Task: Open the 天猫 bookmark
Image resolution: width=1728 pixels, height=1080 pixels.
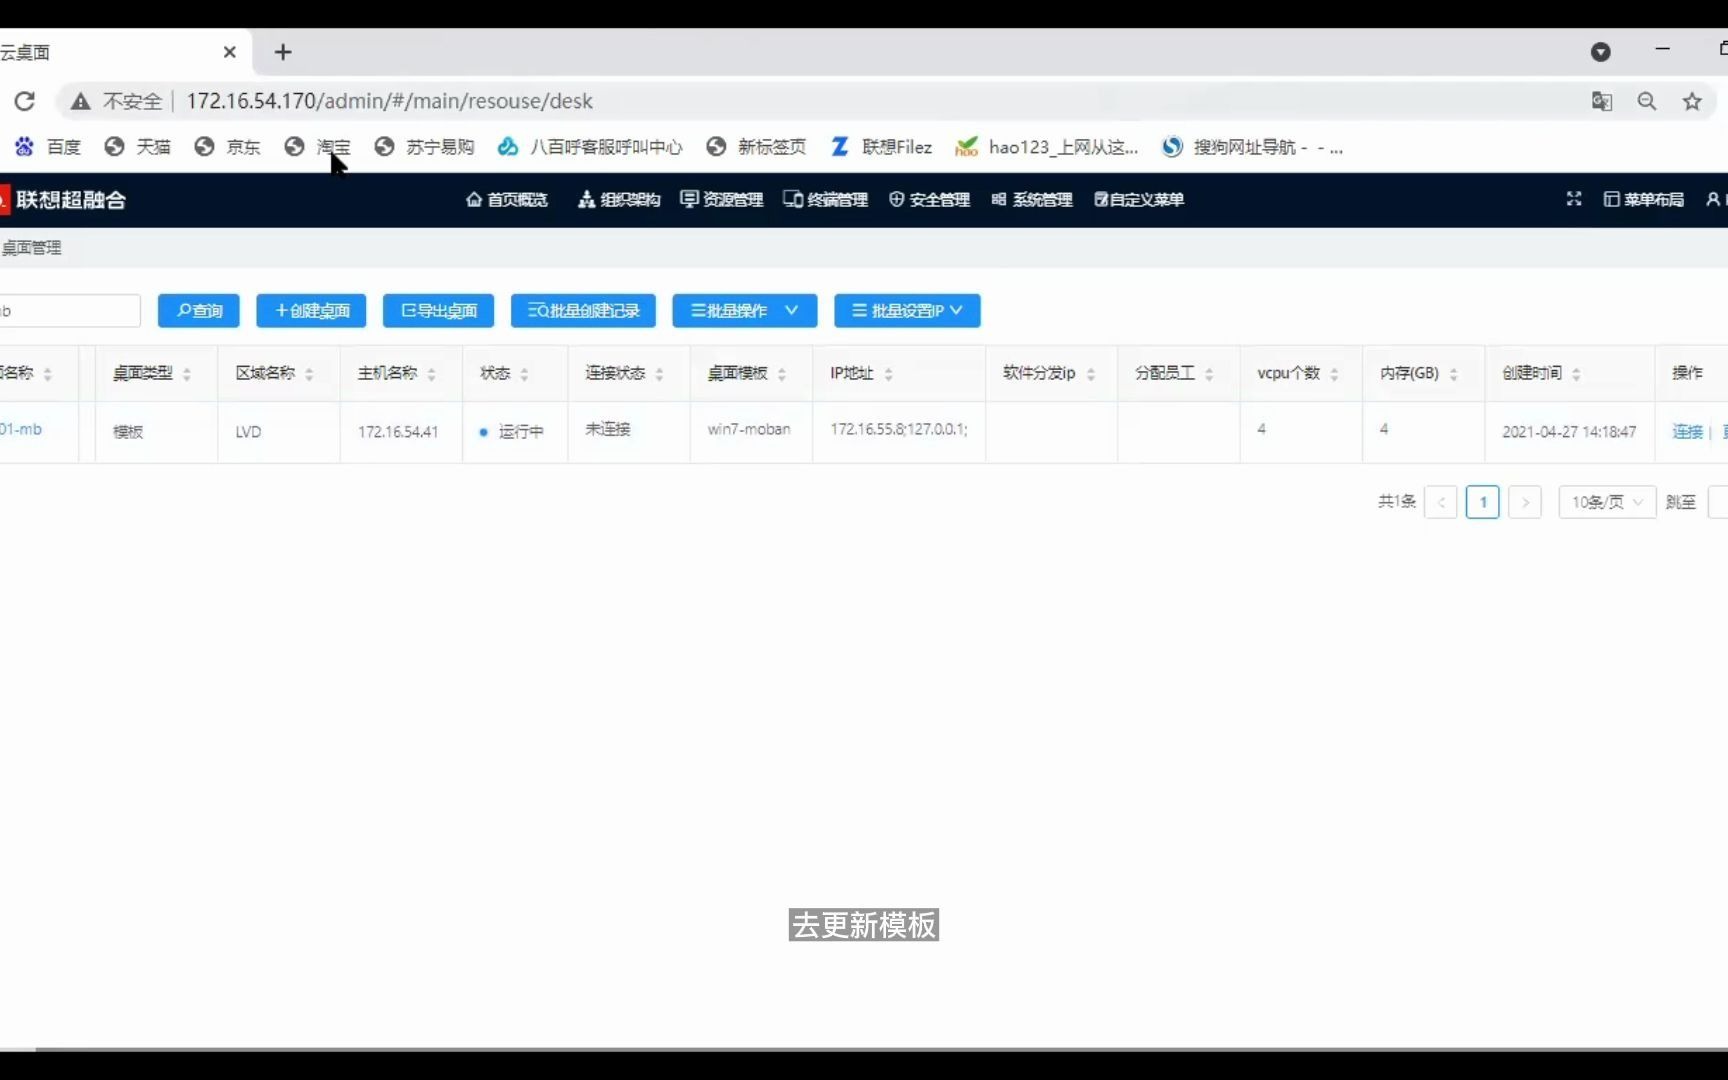Action: click(x=137, y=147)
